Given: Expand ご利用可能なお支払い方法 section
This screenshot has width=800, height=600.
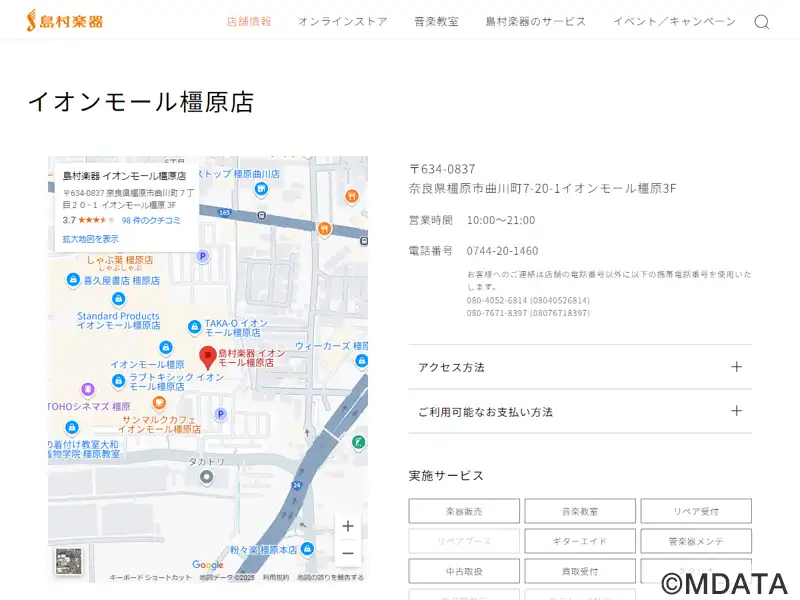Looking at the screenshot, I should pos(580,411).
